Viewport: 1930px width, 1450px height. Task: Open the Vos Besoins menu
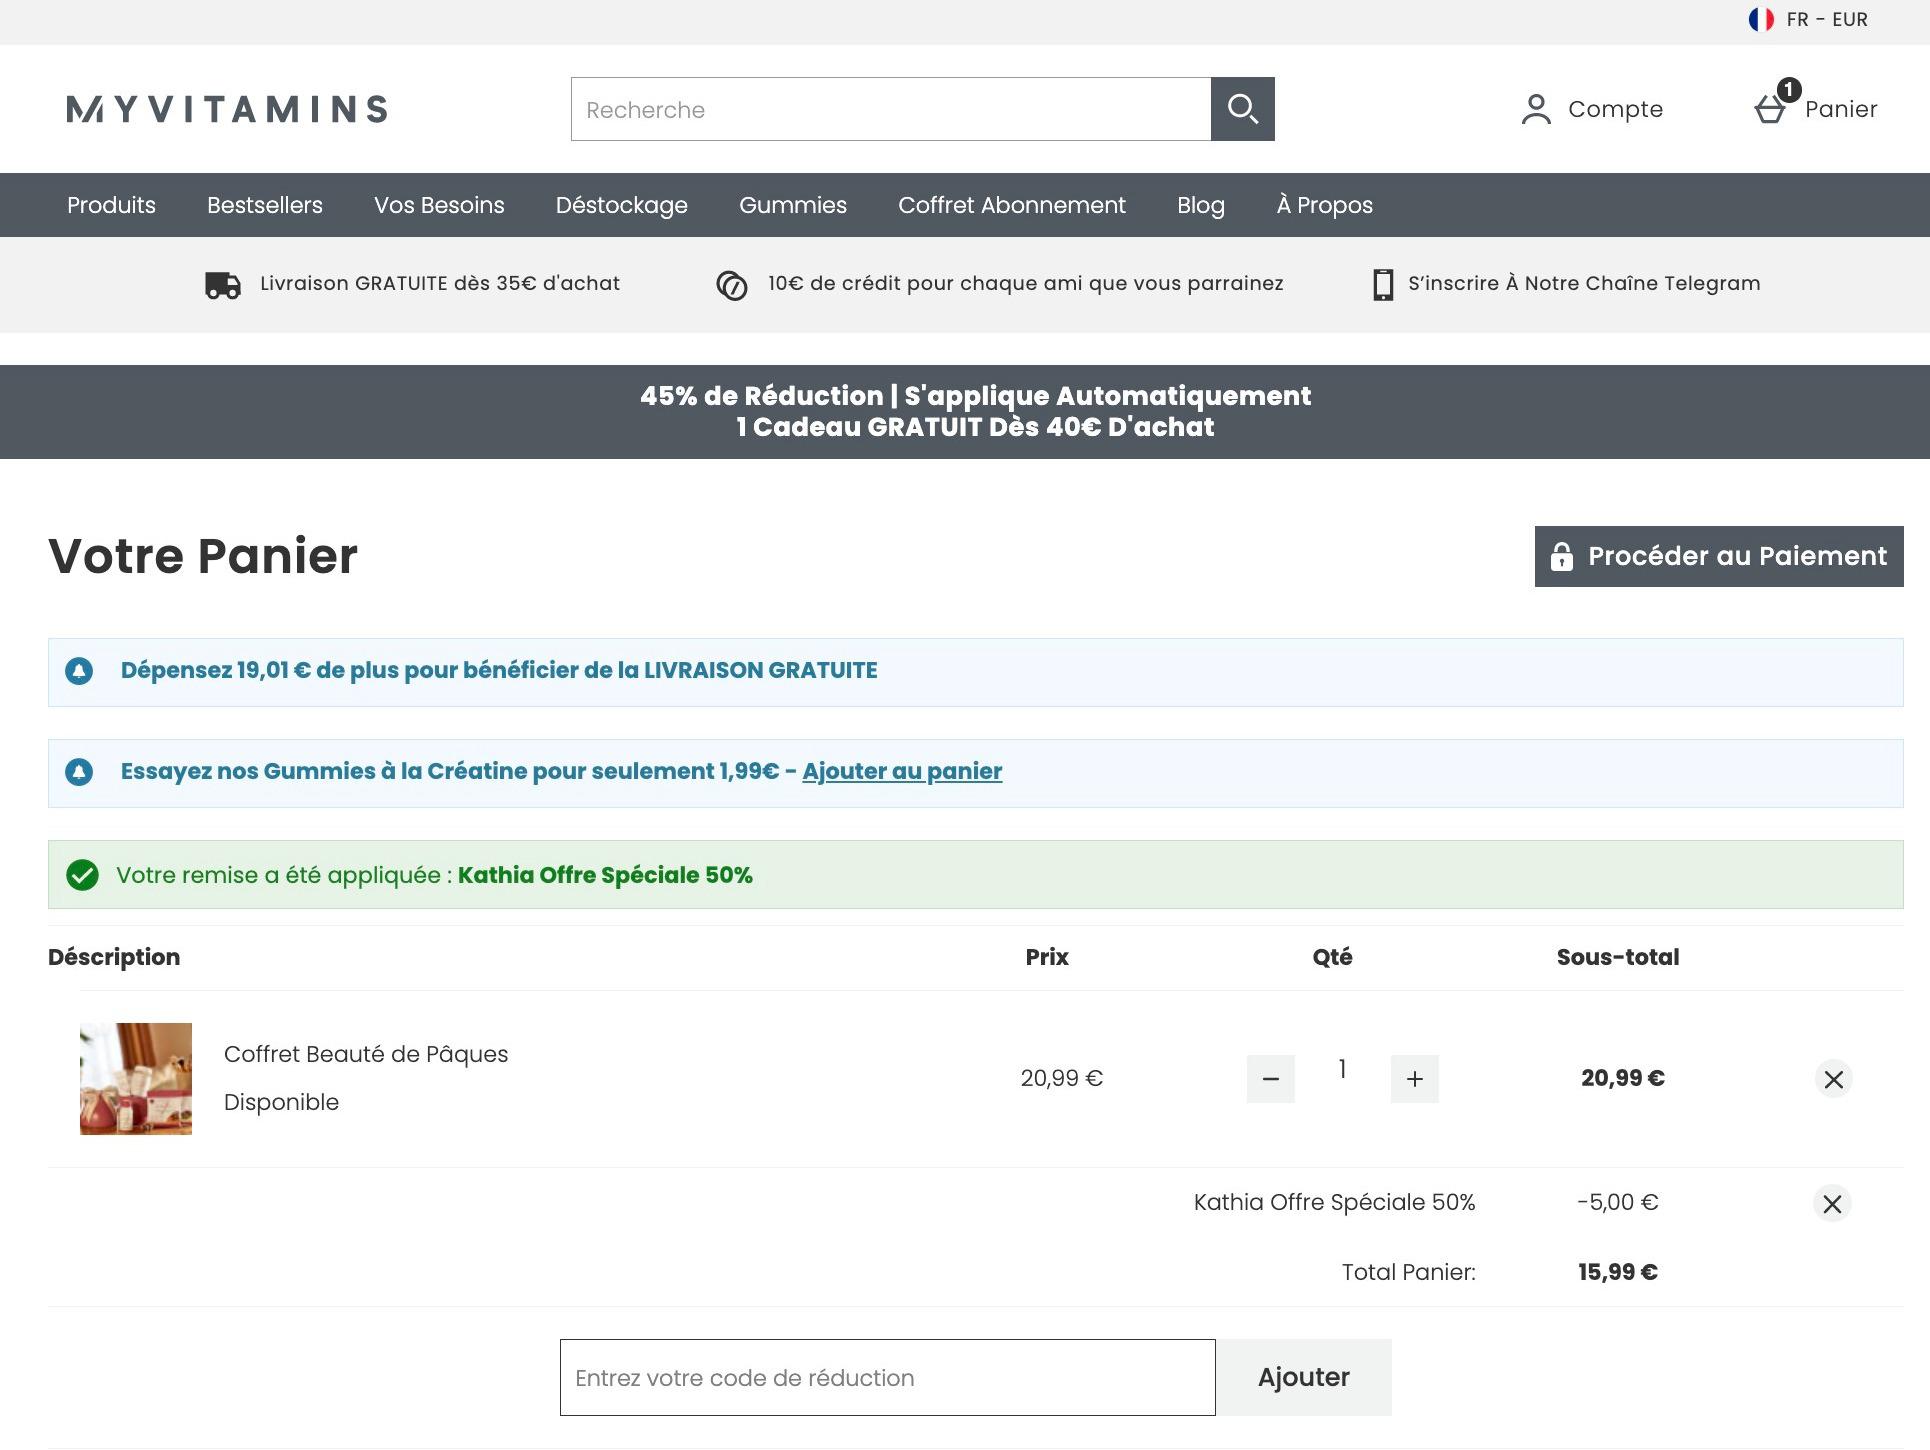coord(439,205)
